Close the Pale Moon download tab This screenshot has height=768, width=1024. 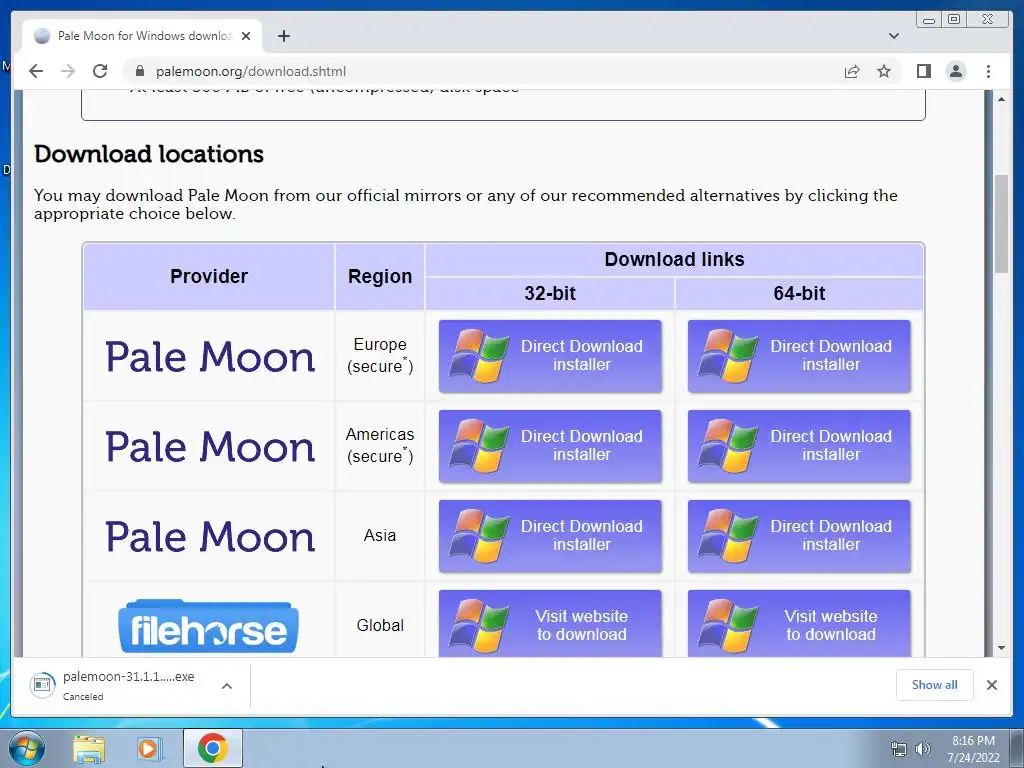[x=246, y=36]
